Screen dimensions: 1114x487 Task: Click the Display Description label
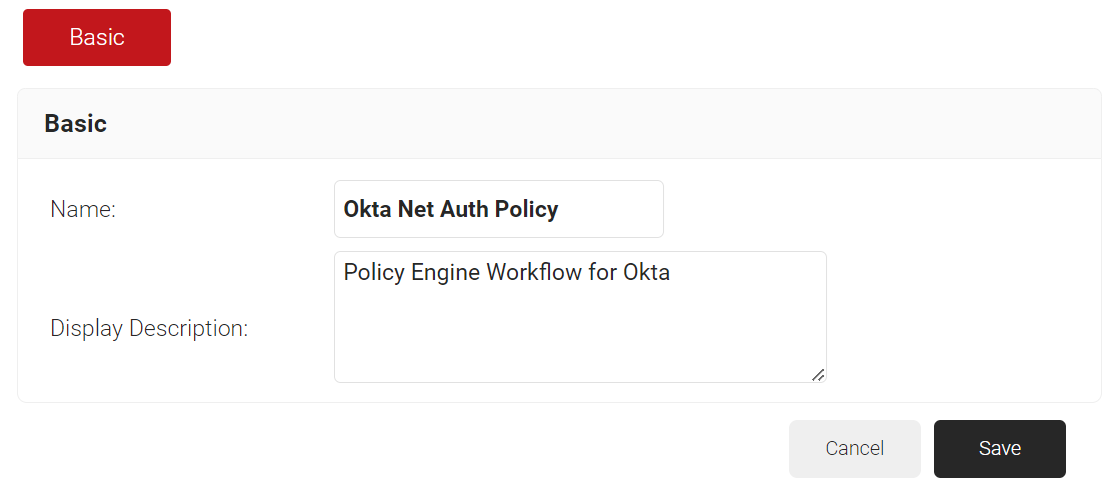click(x=149, y=328)
